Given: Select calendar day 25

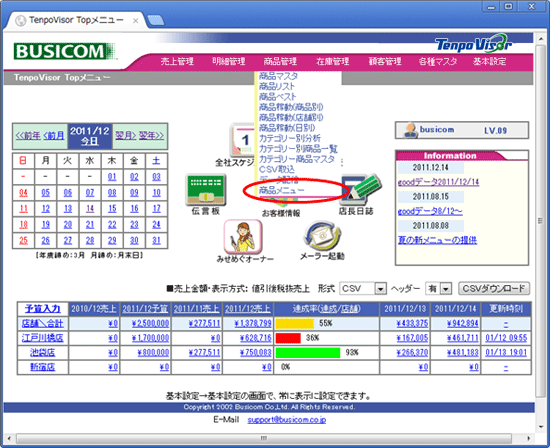Looking at the screenshot, I should [x=23, y=241].
